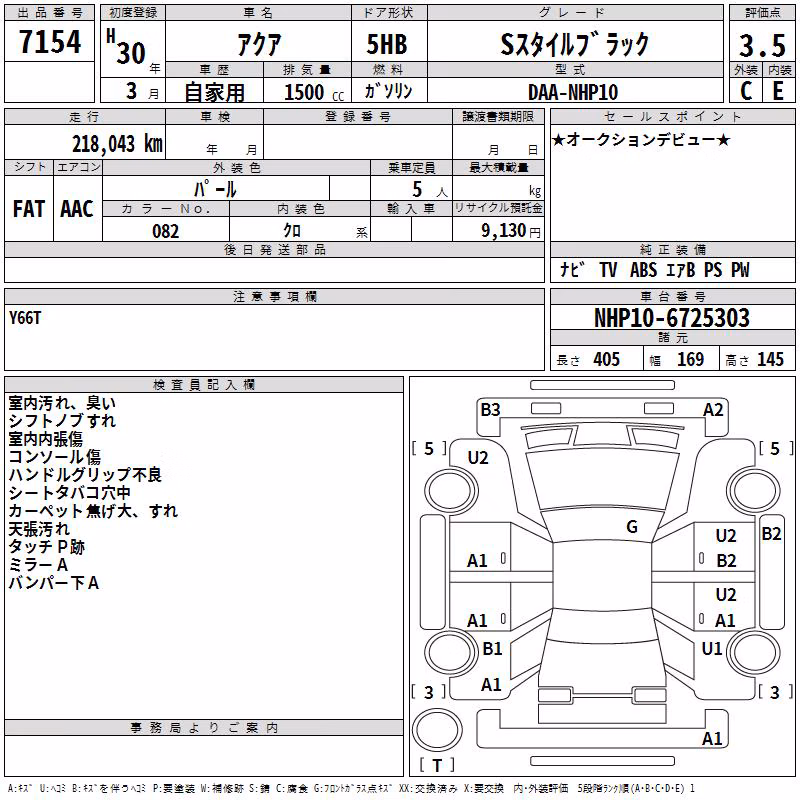Click the car name アクア
The image size is (800, 800).
pyautogui.click(x=259, y=44)
